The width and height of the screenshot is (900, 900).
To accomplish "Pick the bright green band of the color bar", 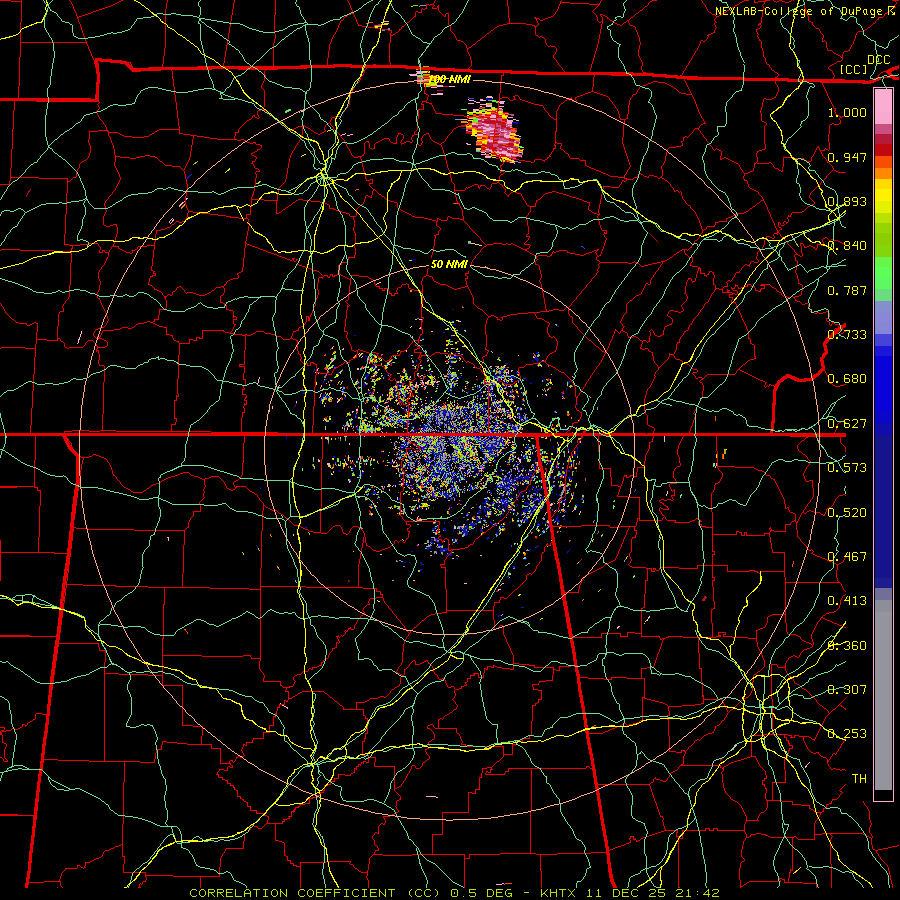I will (x=883, y=274).
